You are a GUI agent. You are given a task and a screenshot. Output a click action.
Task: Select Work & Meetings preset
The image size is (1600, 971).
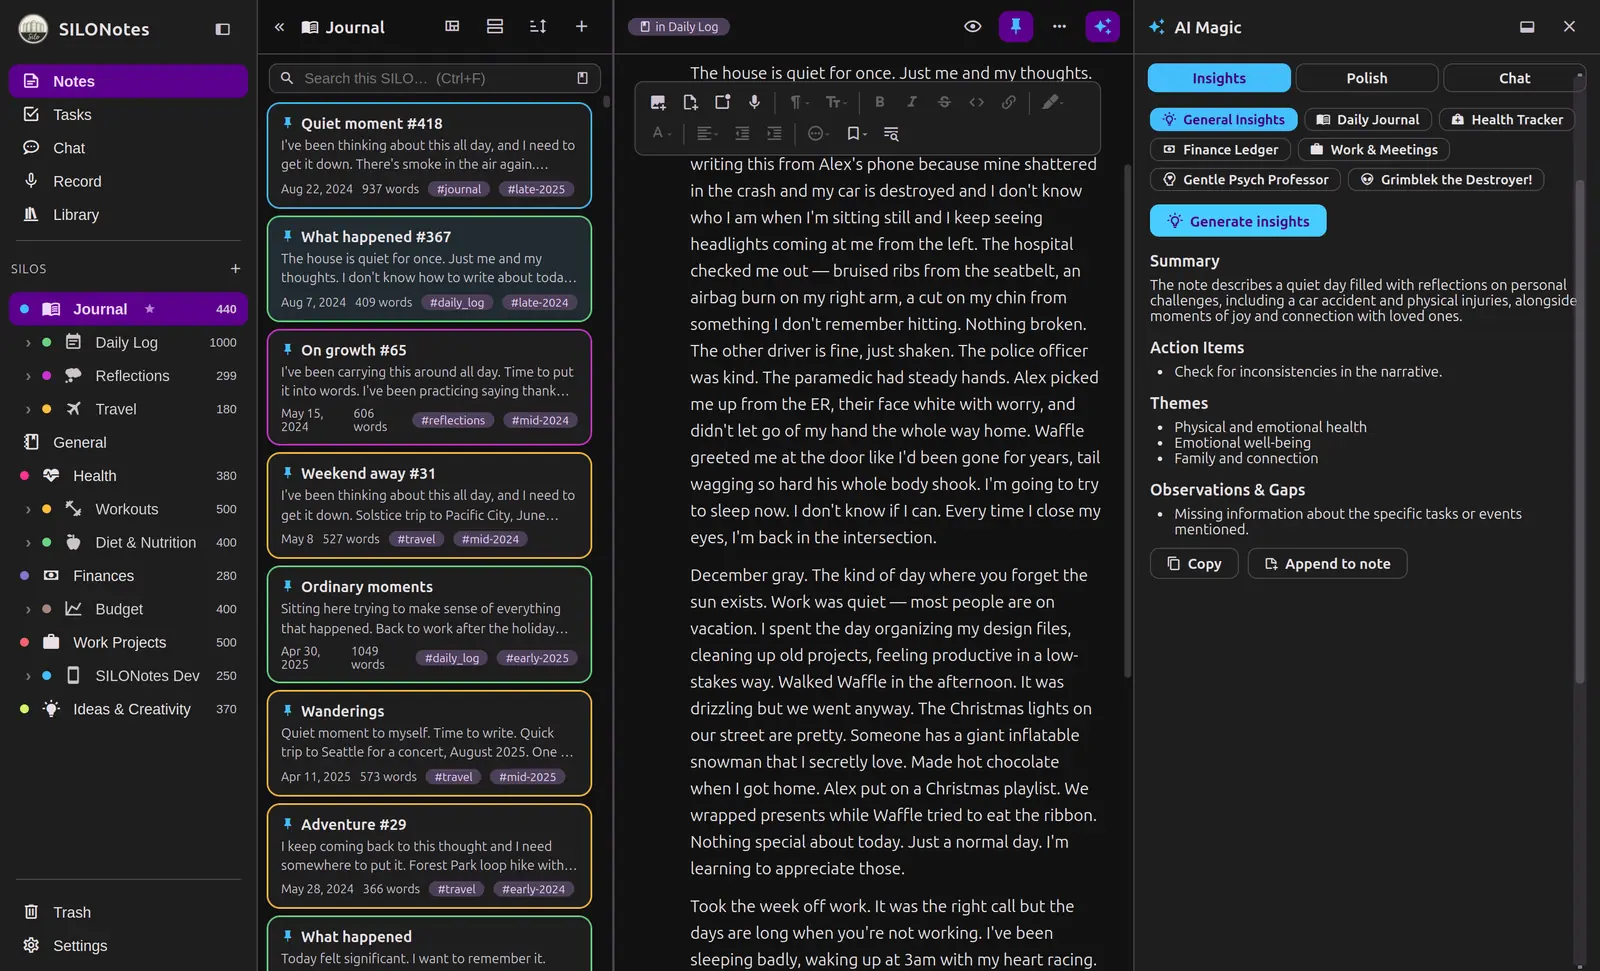tap(1373, 149)
